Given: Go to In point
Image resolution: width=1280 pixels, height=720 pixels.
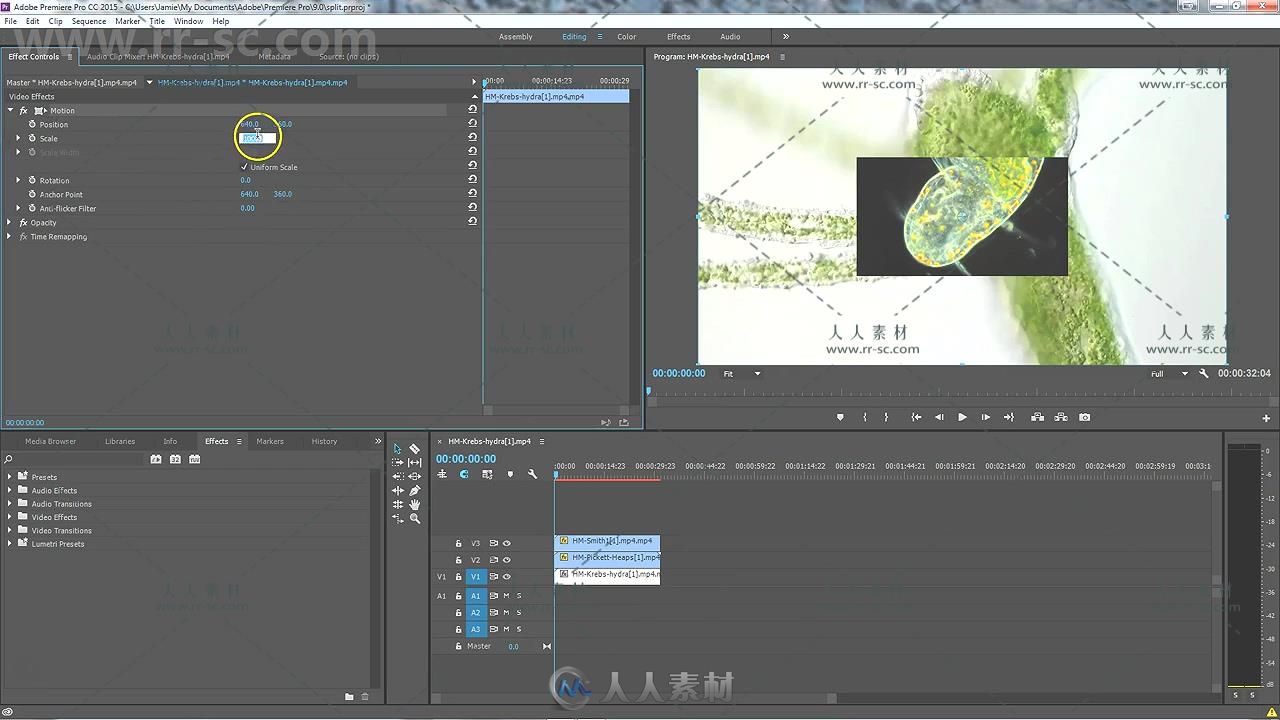Looking at the screenshot, I should (x=916, y=417).
